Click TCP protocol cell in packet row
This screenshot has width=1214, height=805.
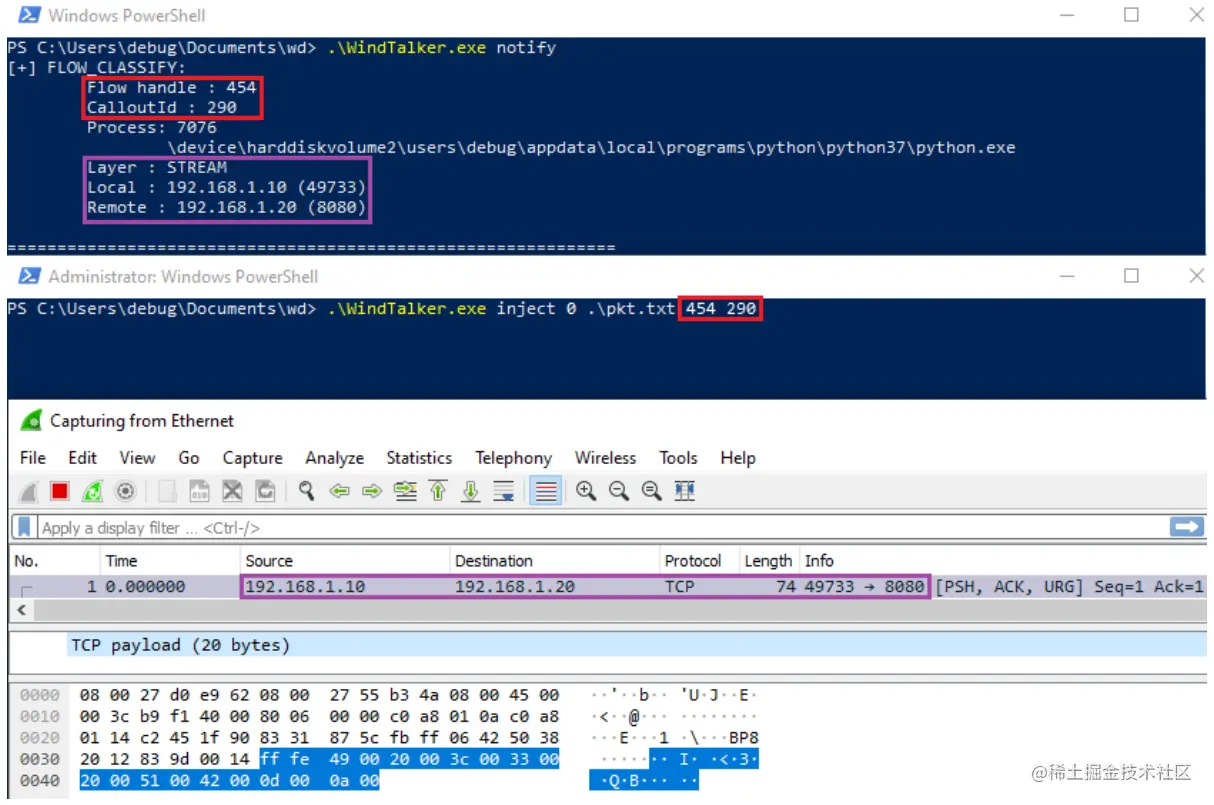point(679,586)
